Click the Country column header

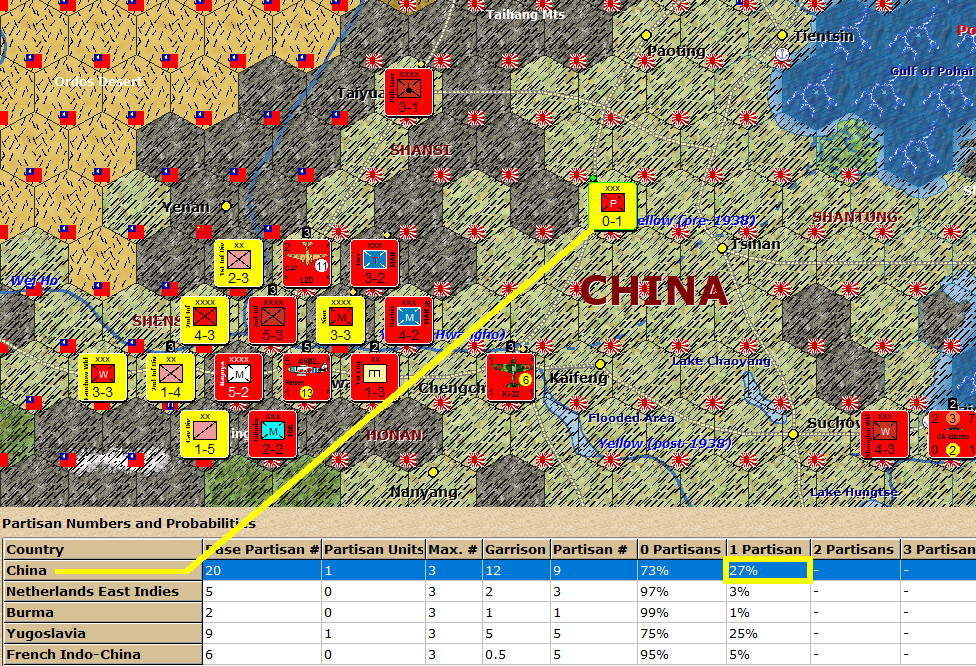[103, 550]
